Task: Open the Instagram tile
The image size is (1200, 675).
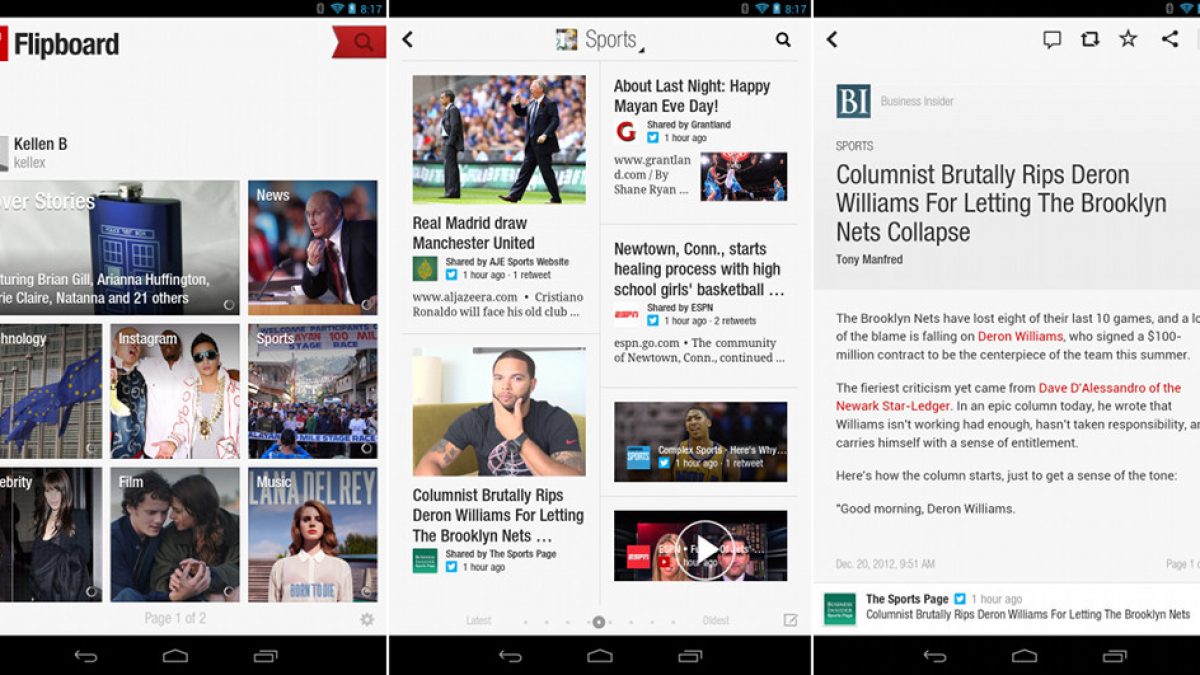Action: (x=175, y=391)
